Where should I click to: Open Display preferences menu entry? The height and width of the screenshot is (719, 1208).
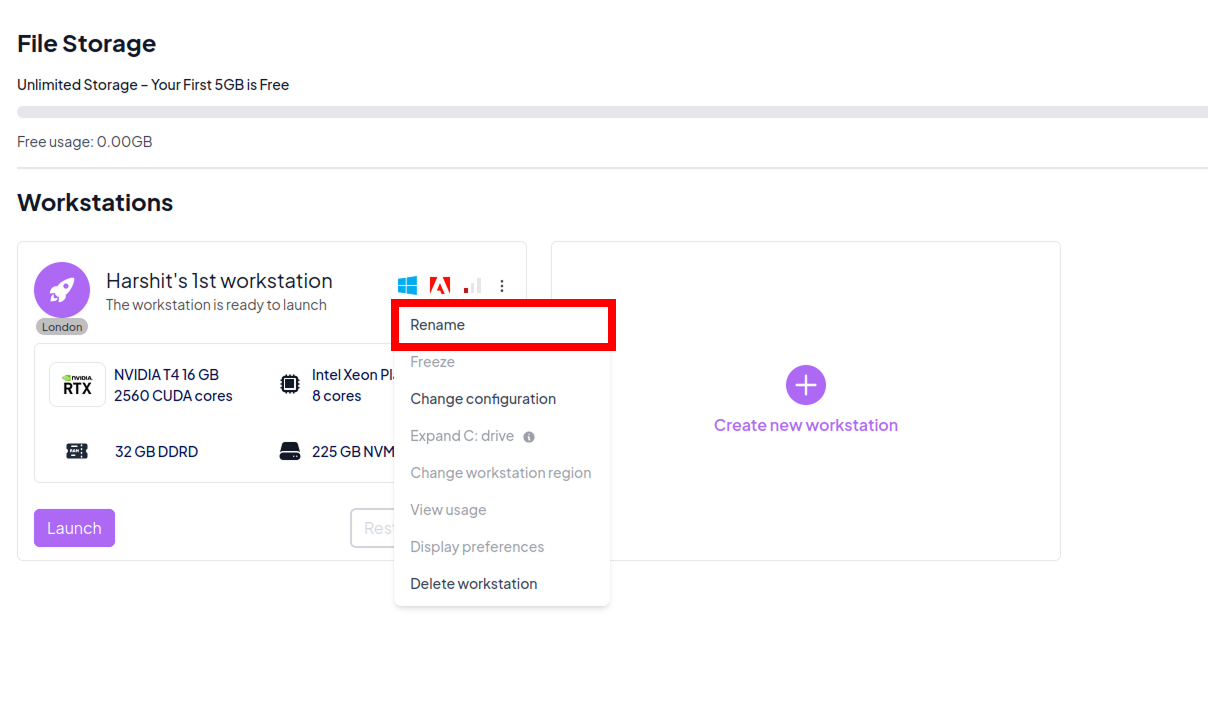click(477, 547)
